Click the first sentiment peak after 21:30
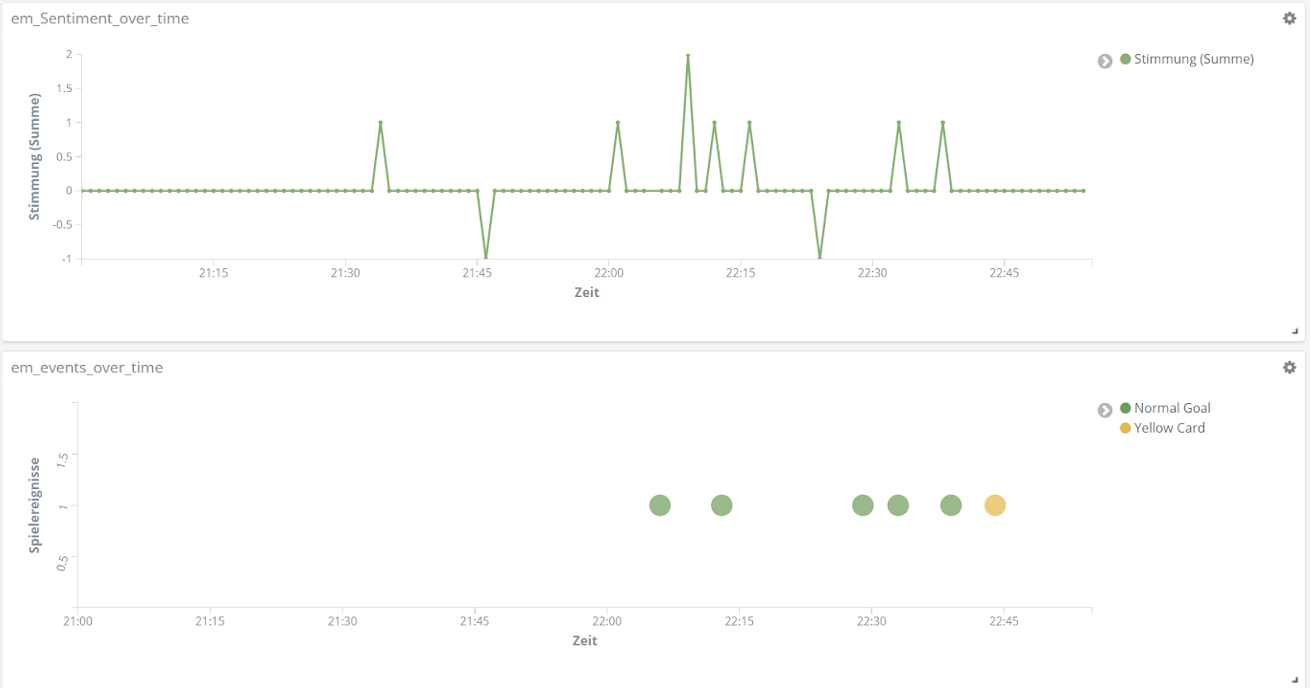Image resolution: width=1310 pixels, height=688 pixels. pos(380,123)
